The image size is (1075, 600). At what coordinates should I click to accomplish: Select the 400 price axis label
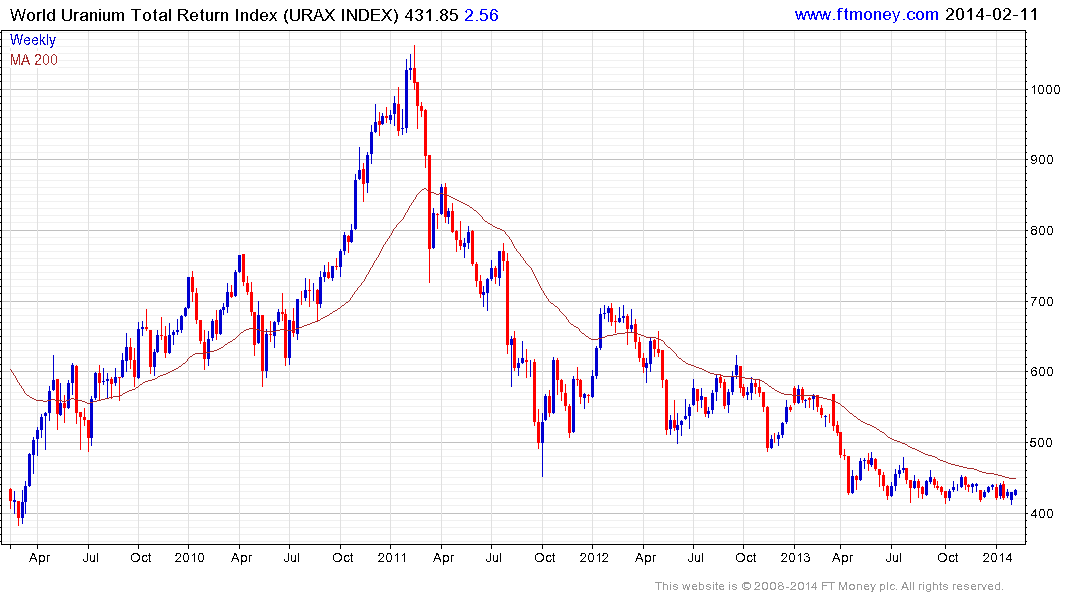click(1042, 514)
